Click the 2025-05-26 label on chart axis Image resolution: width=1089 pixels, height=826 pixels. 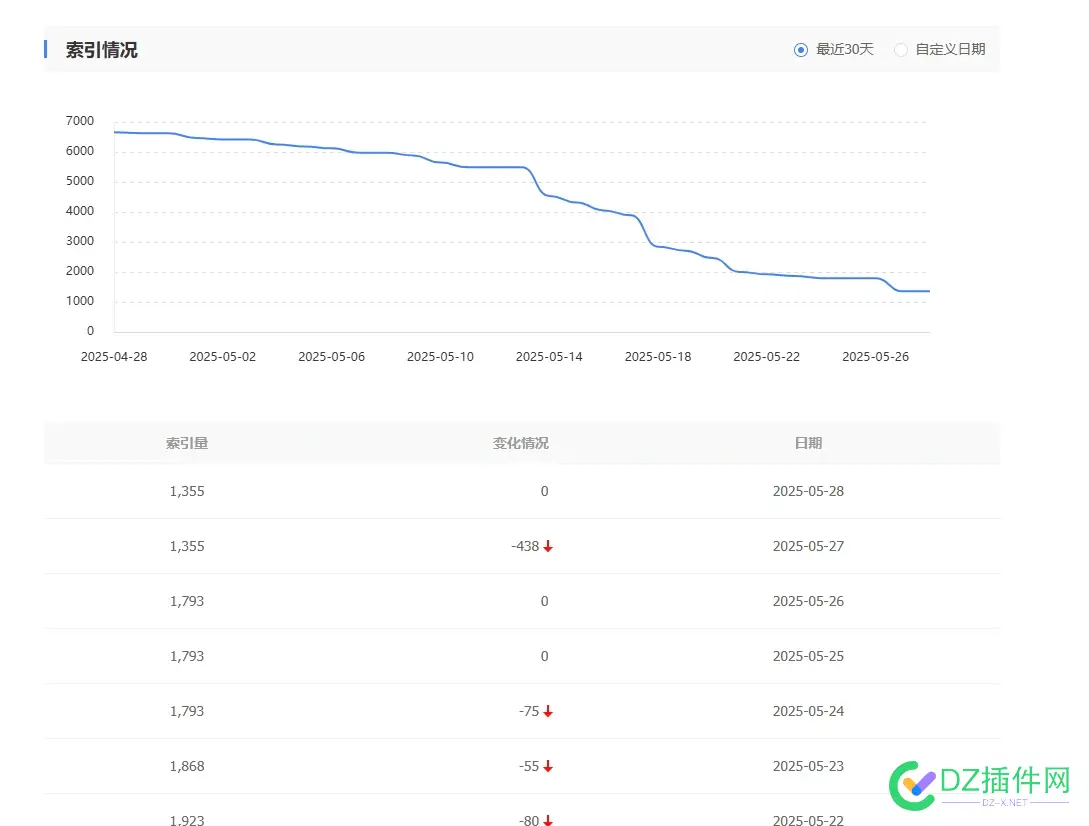click(875, 357)
